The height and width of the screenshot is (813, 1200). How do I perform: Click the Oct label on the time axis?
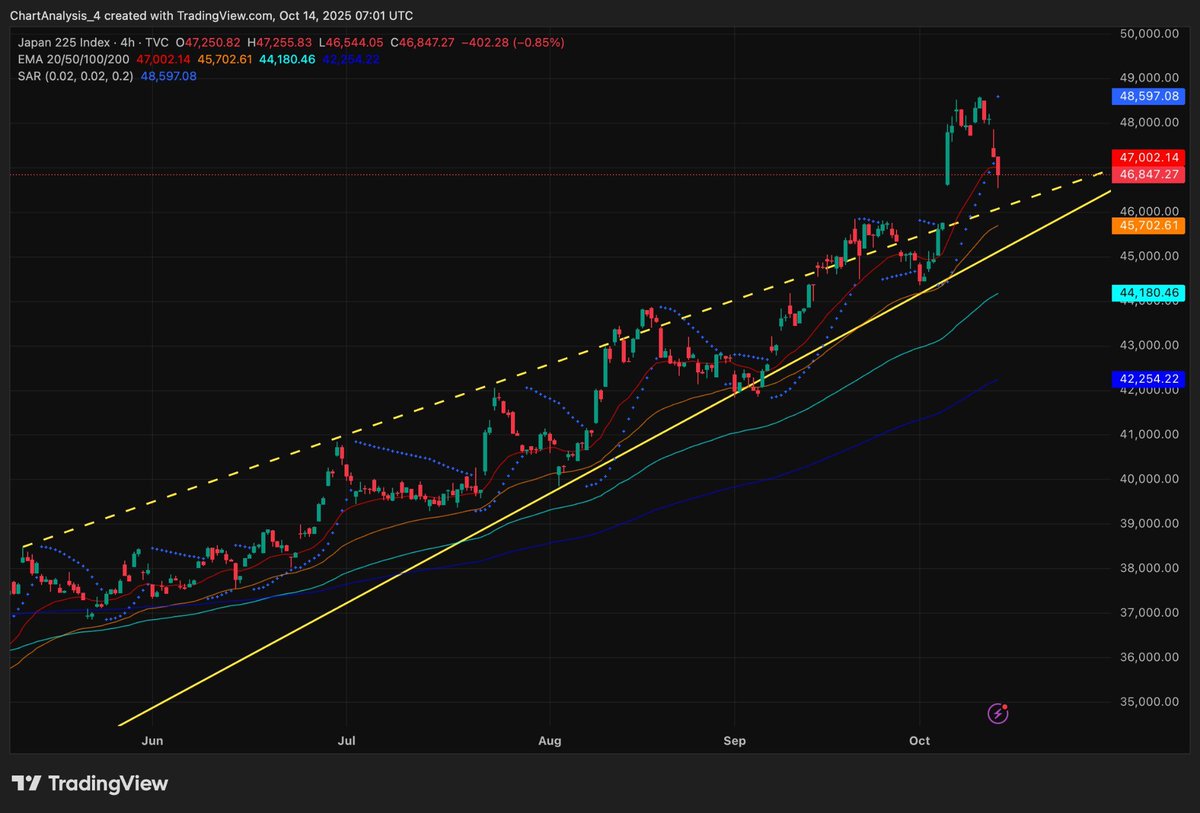pos(920,741)
